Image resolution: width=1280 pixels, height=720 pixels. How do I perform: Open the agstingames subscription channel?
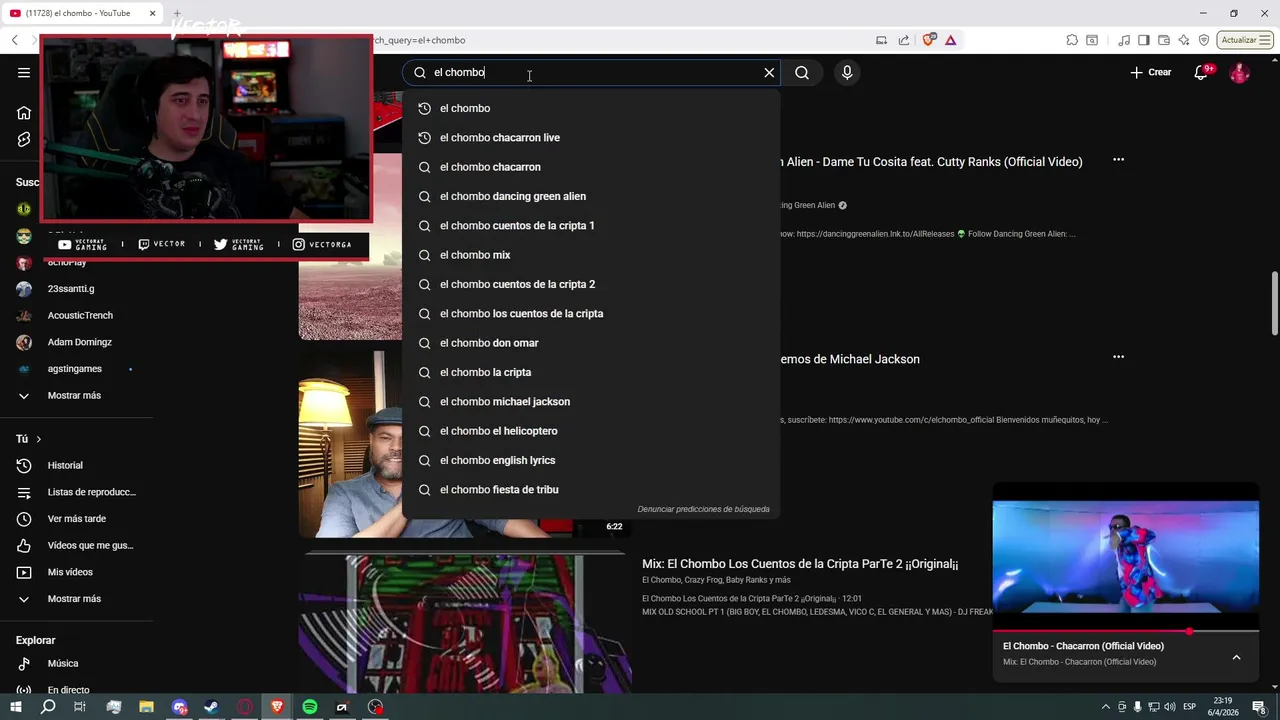76,368
